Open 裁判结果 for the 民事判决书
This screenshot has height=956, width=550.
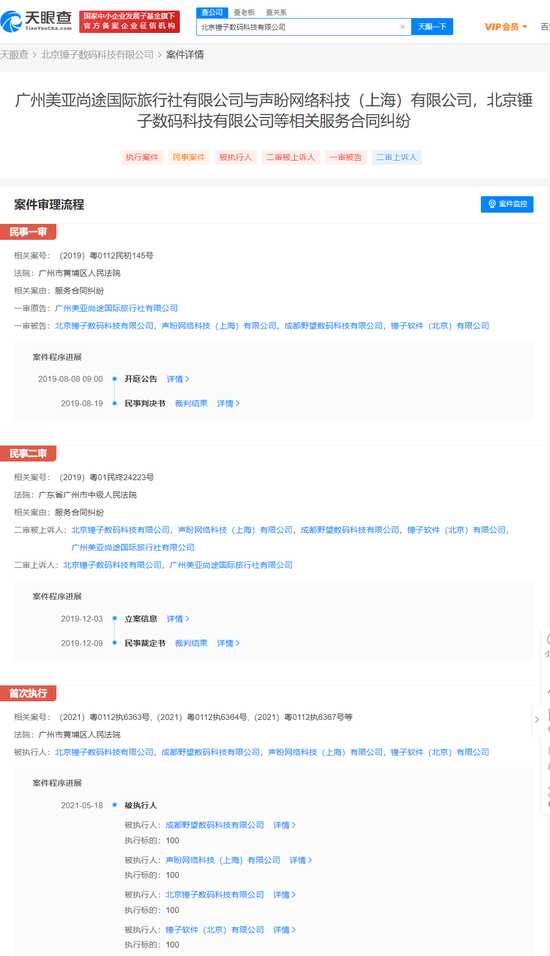[x=191, y=404]
